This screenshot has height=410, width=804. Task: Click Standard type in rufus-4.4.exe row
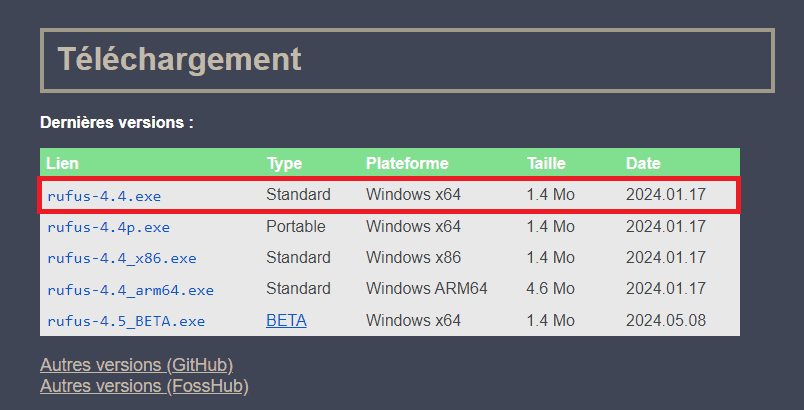click(x=298, y=194)
